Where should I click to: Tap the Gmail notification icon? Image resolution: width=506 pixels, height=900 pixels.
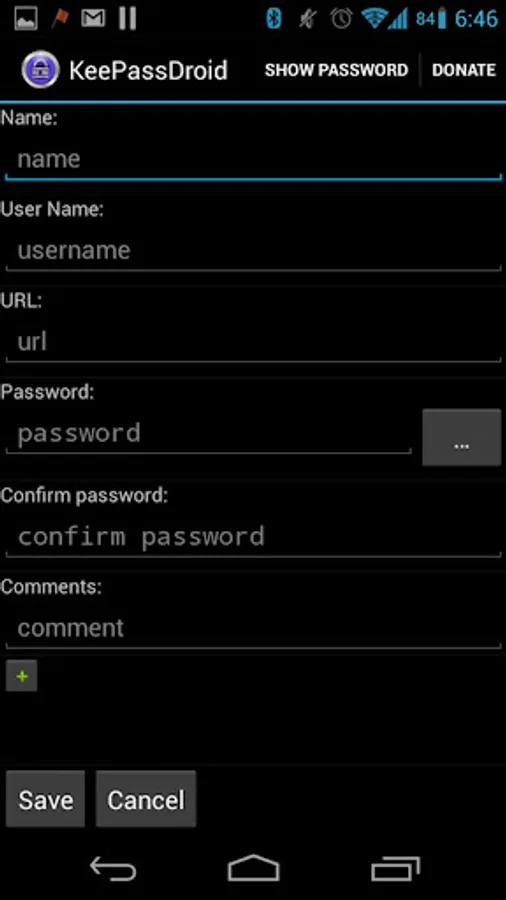[94, 19]
